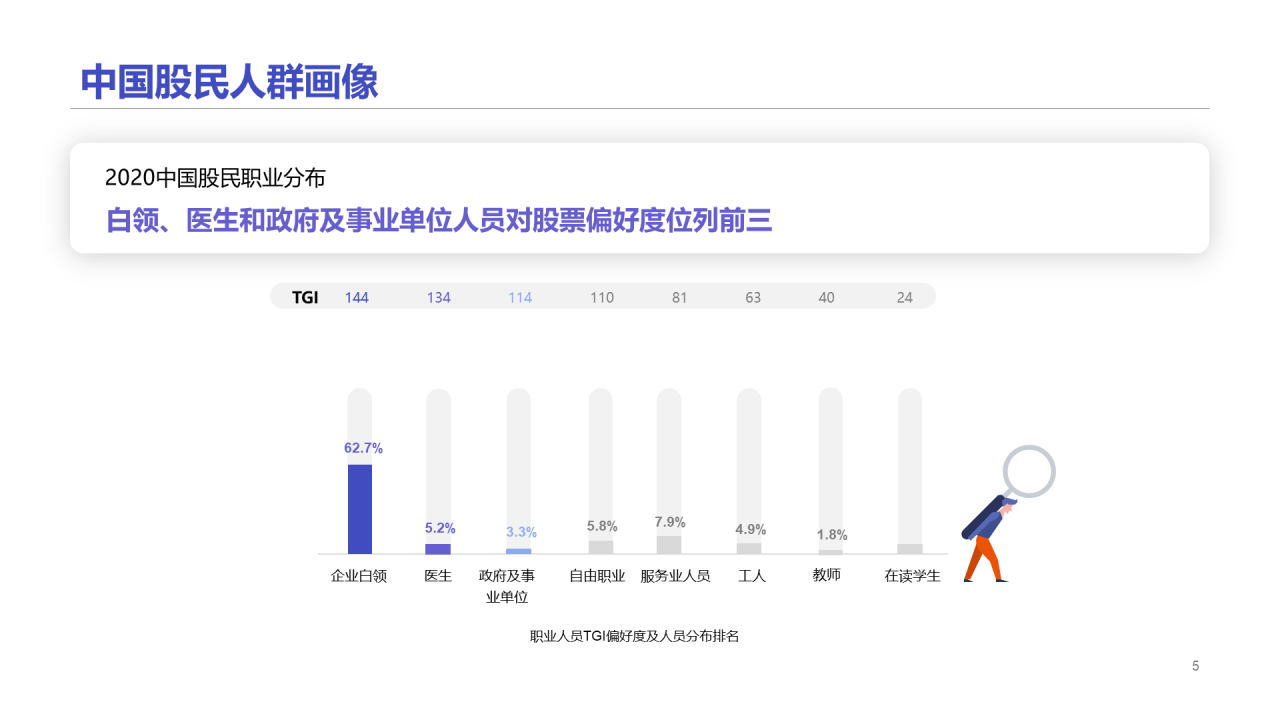Select the dark blue 企业白领 bar

pyautogui.click(x=360, y=509)
